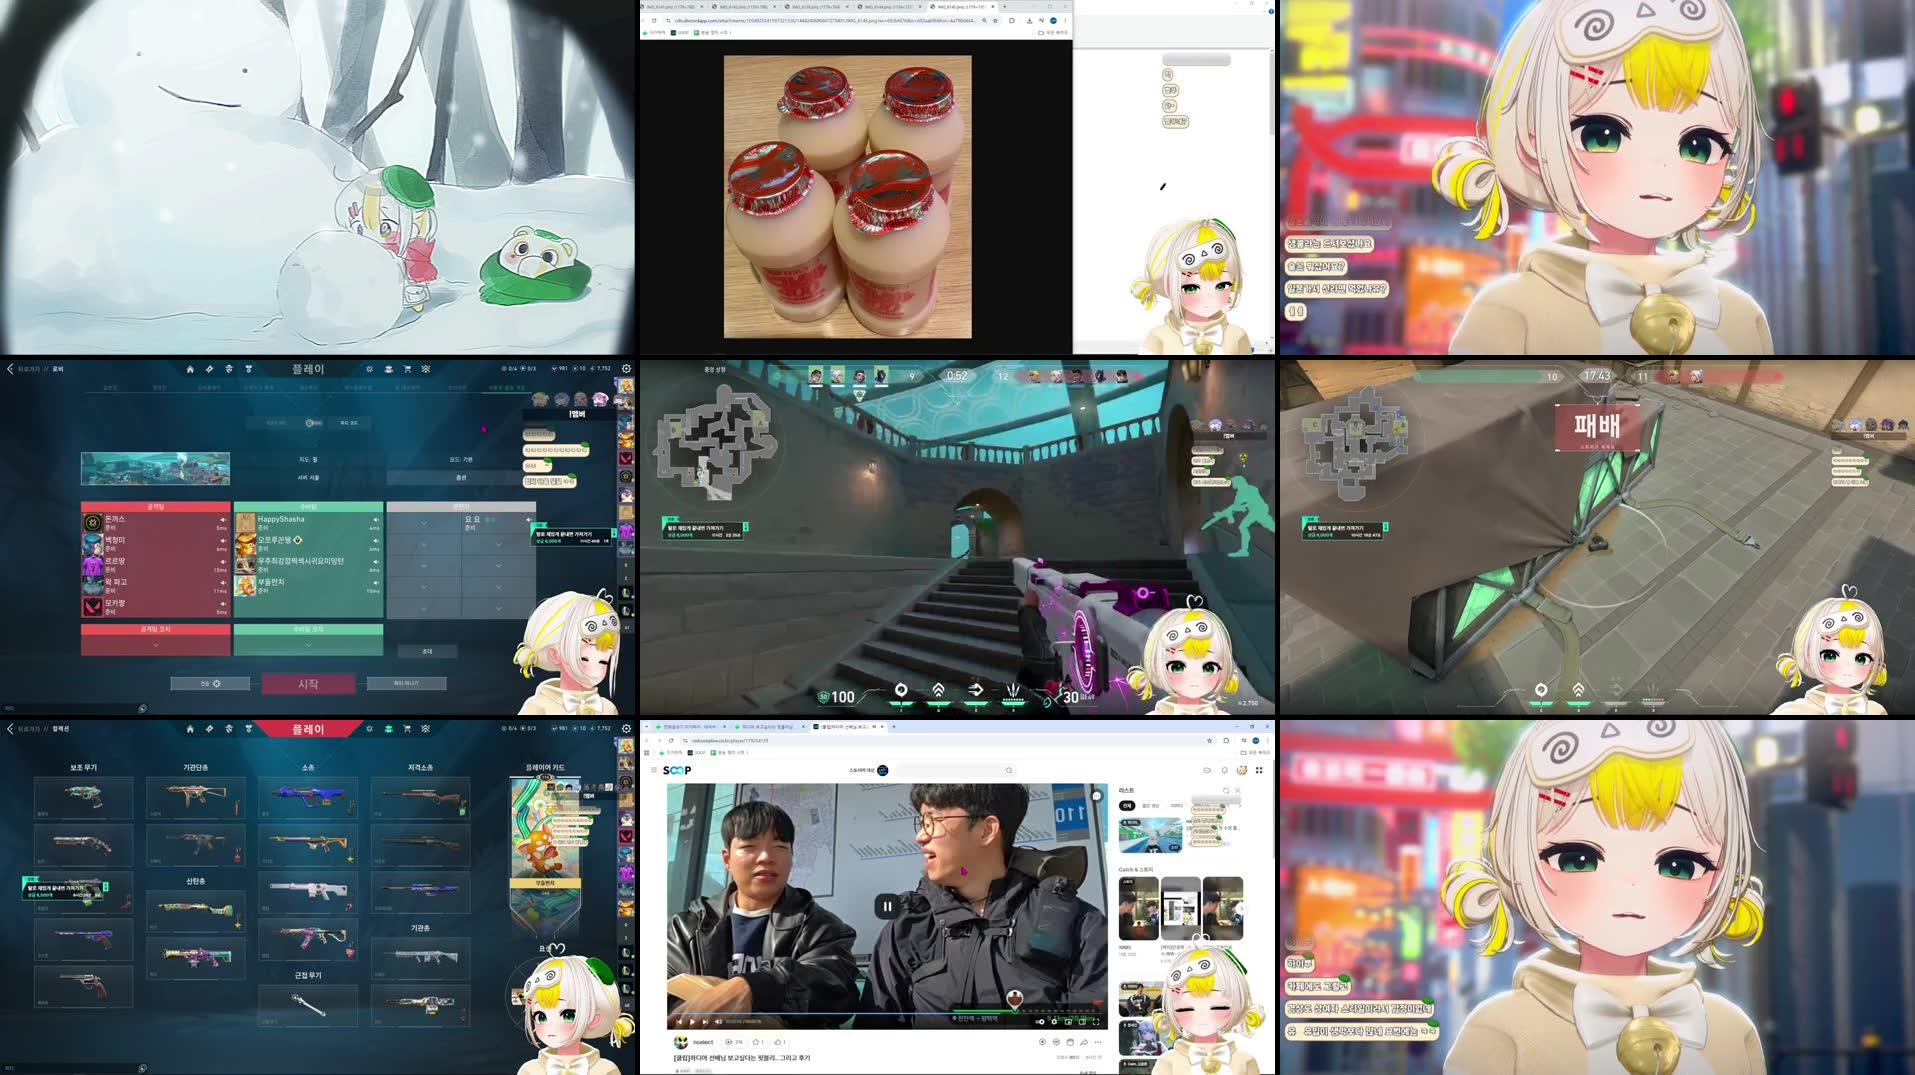
Task: Open the battlepass medal icon in Valorant
Action: 249,369
